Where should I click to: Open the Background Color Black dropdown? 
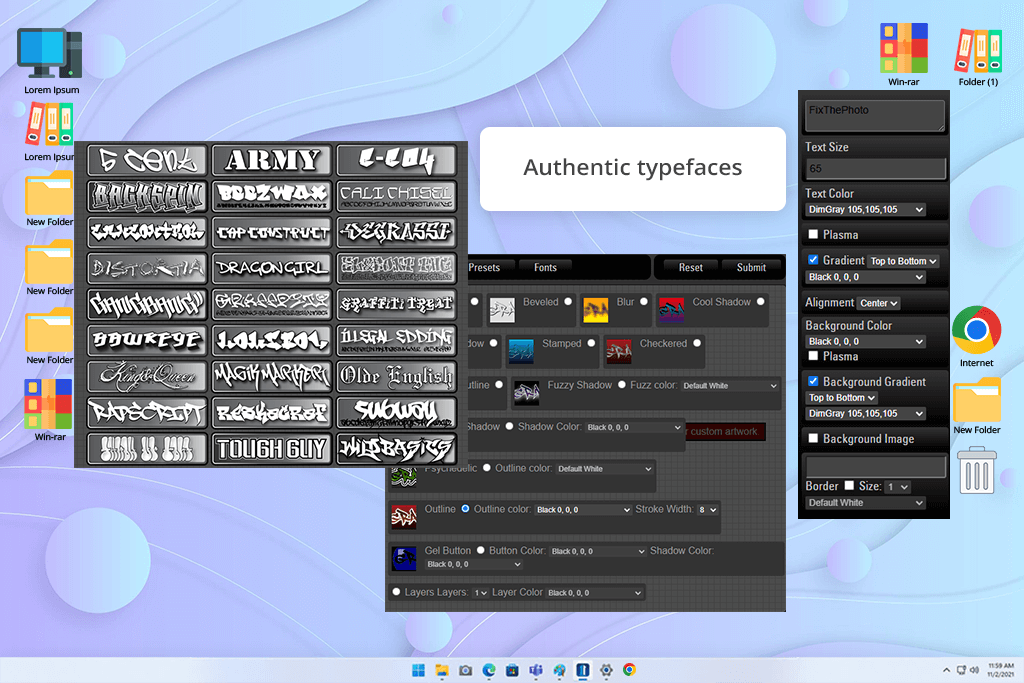(865, 342)
